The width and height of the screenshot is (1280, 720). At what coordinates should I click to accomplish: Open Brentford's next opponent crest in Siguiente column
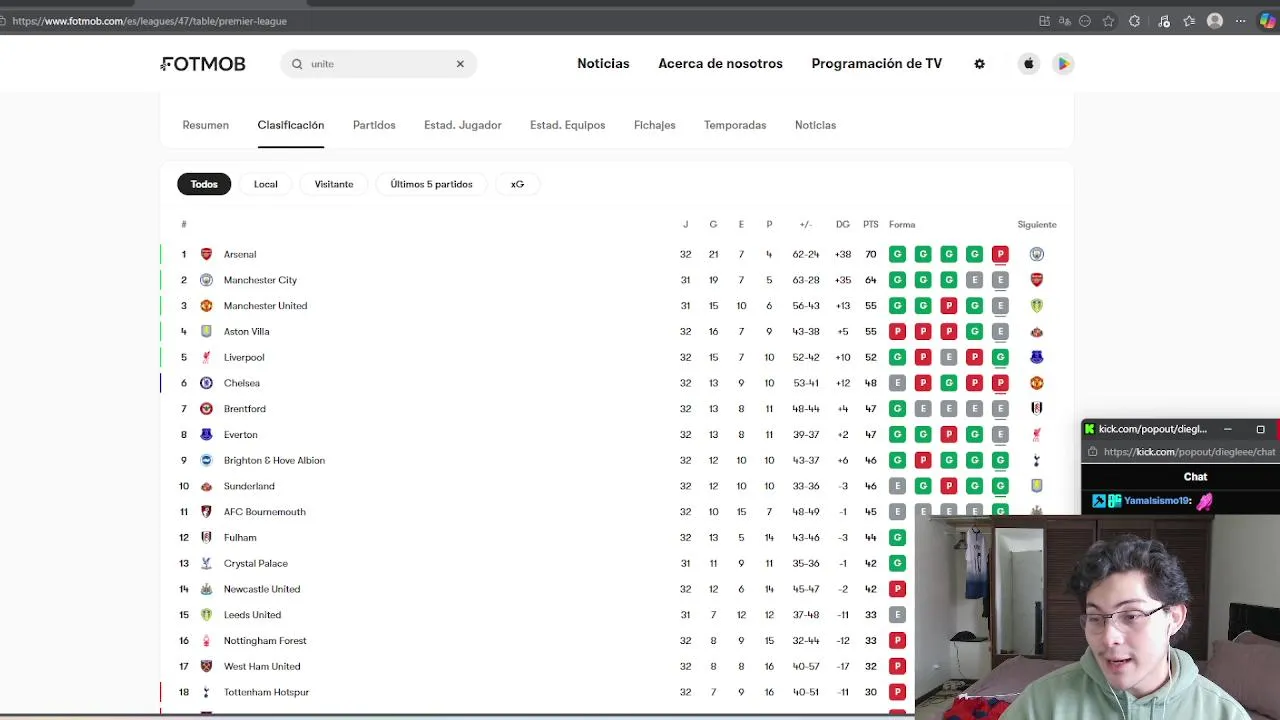pyautogui.click(x=1037, y=409)
